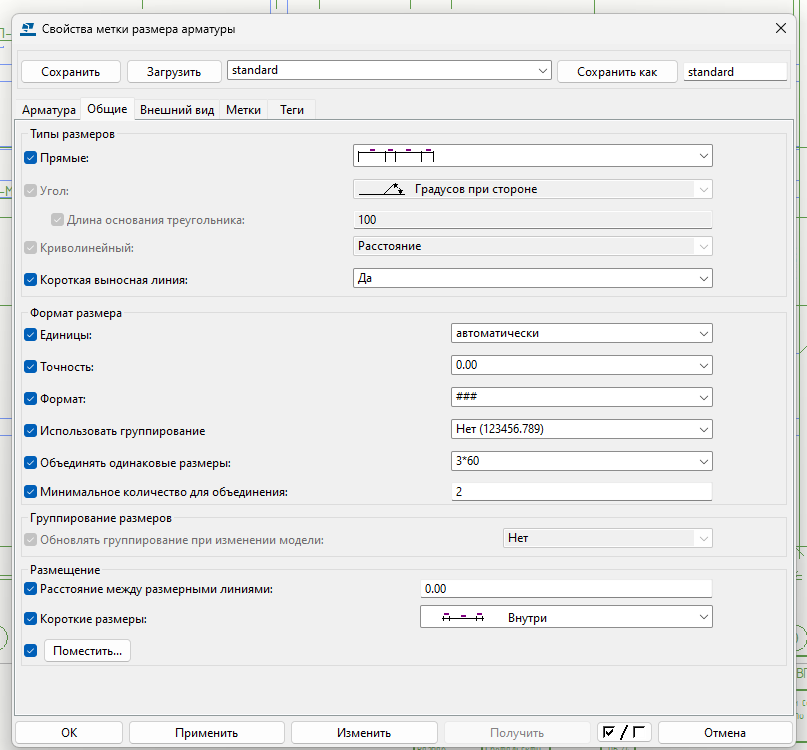This screenshot has width=807, height=750.
Task: Select the Теги tab
Action: click(x=292, y=110)
